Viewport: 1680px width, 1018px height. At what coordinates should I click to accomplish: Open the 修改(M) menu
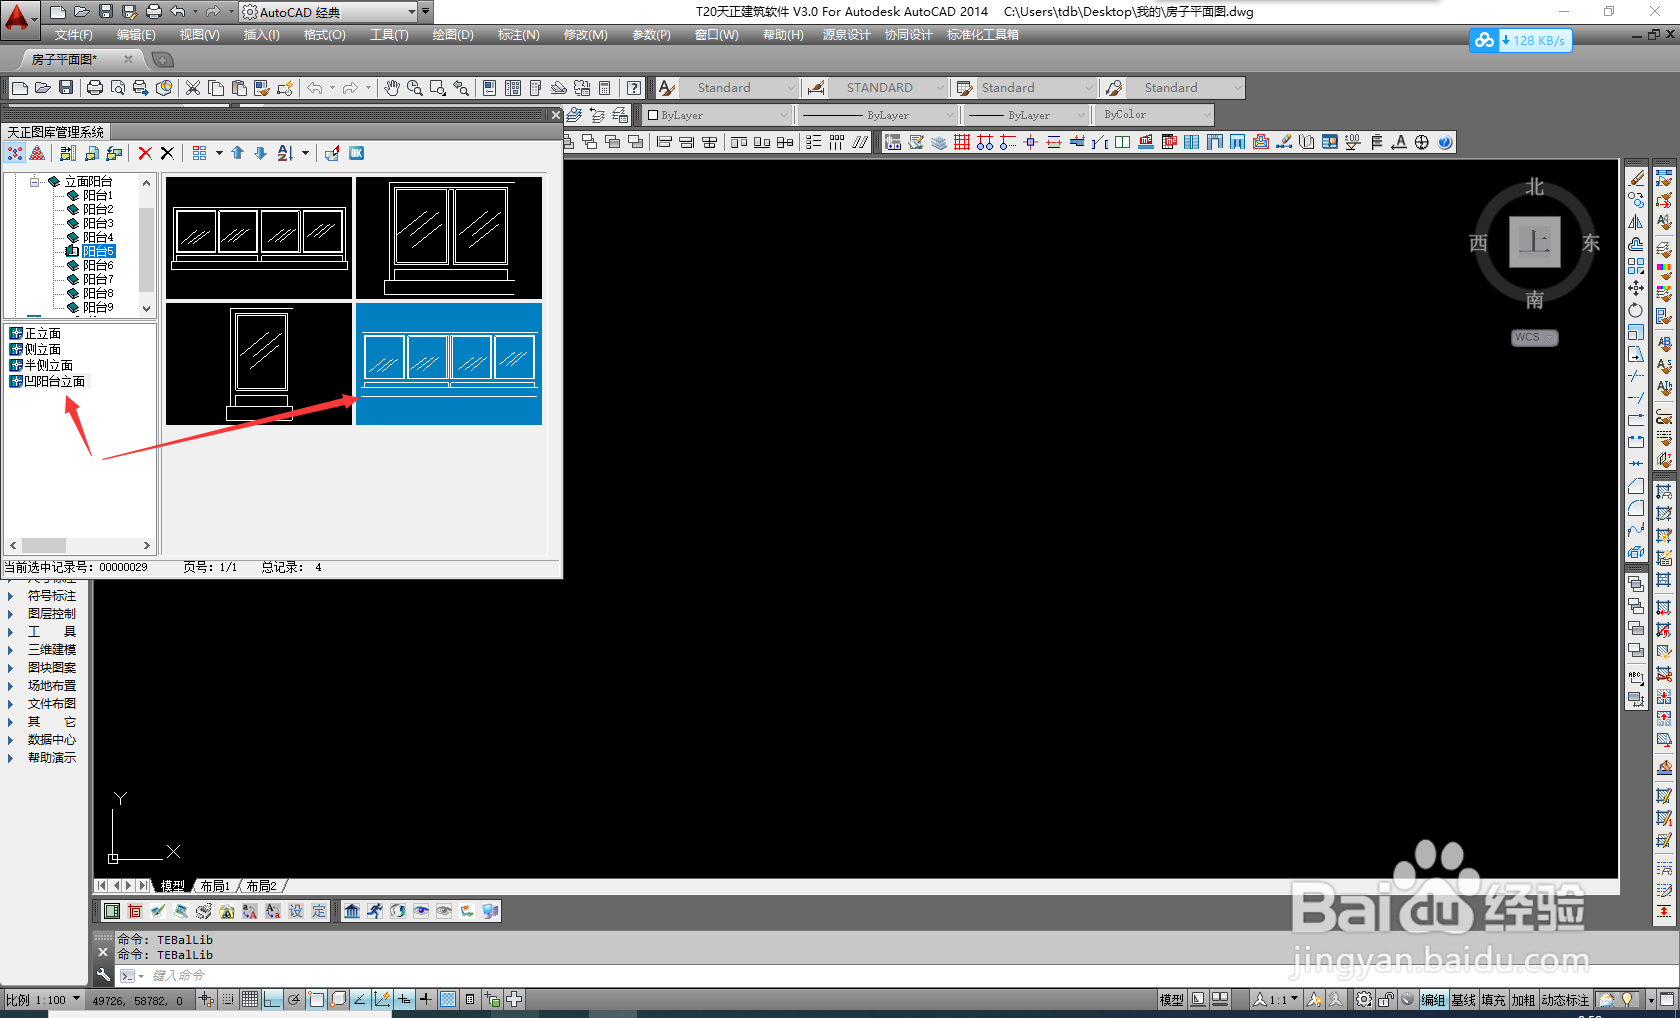585,35
